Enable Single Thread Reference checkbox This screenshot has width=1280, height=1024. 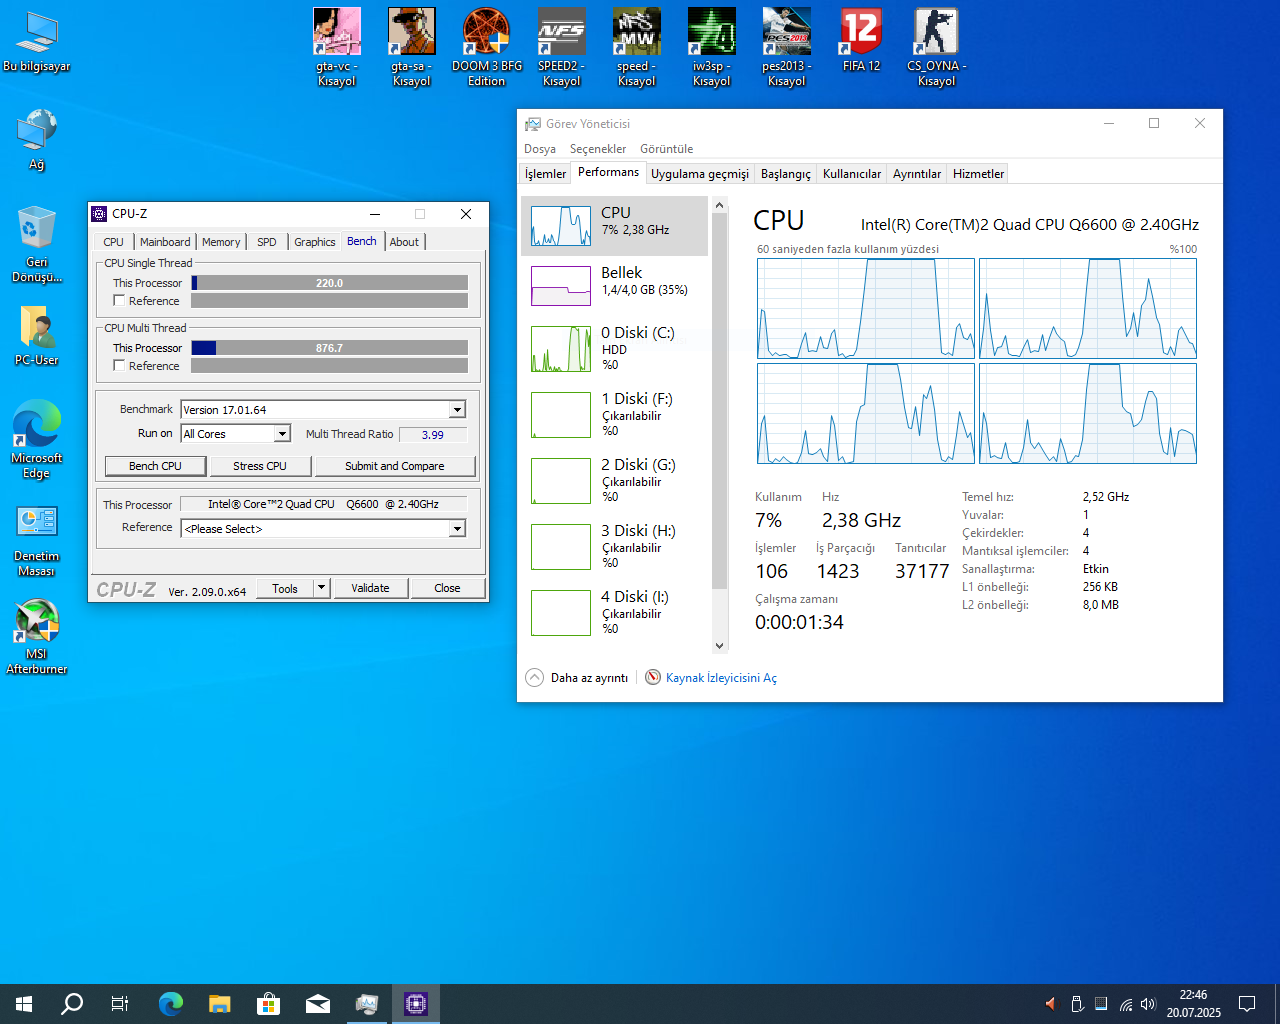[119, 301]
